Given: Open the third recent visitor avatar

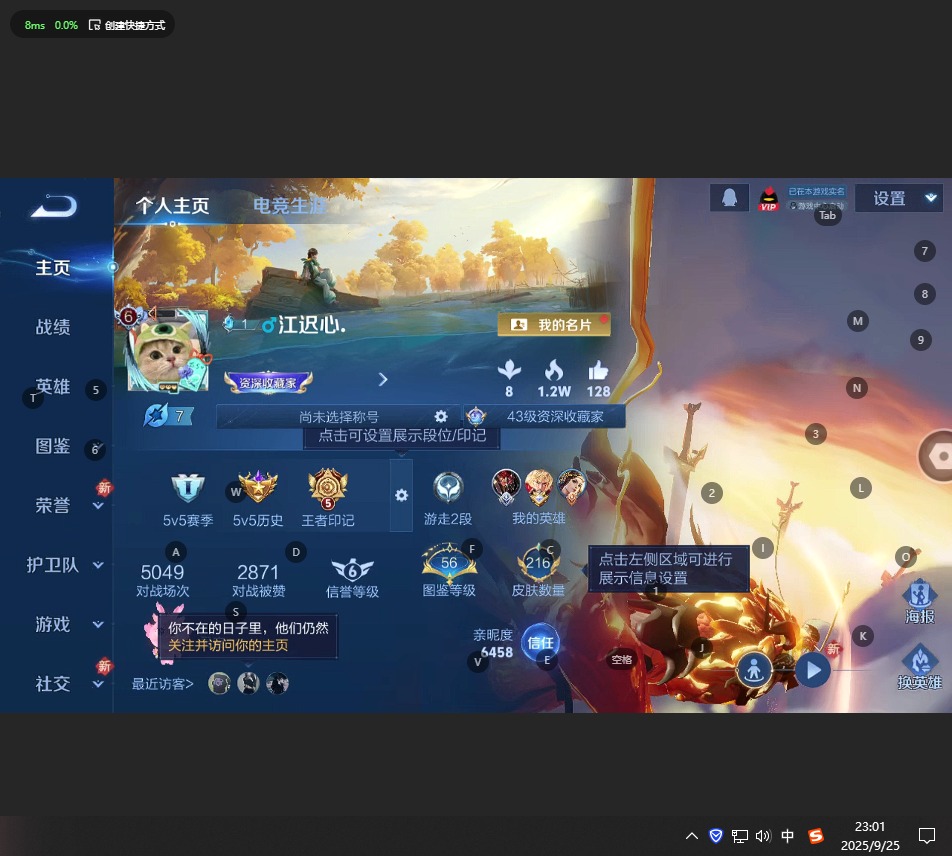Looking at the screenshot, I should pyautogui.click(x=277, y=684).
